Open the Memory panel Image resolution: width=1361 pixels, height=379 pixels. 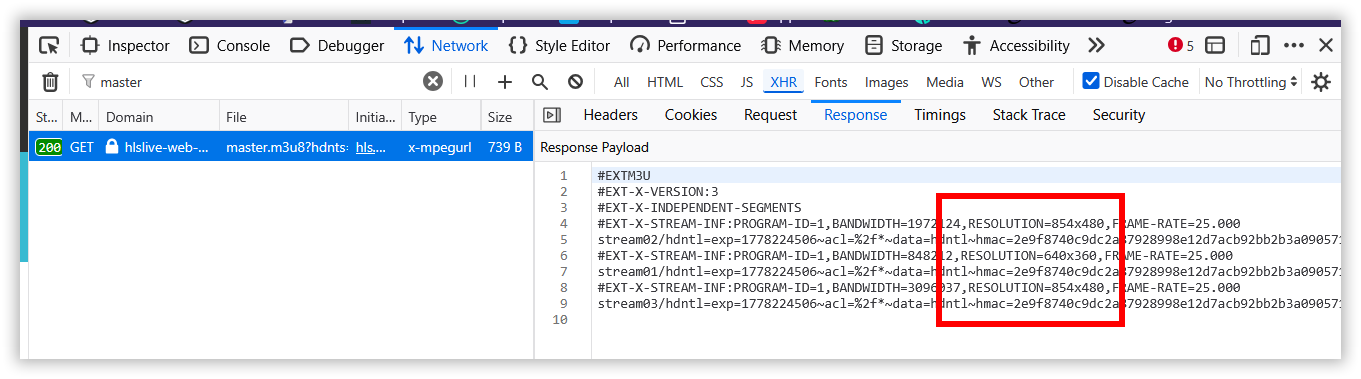(x=802, y=45)
